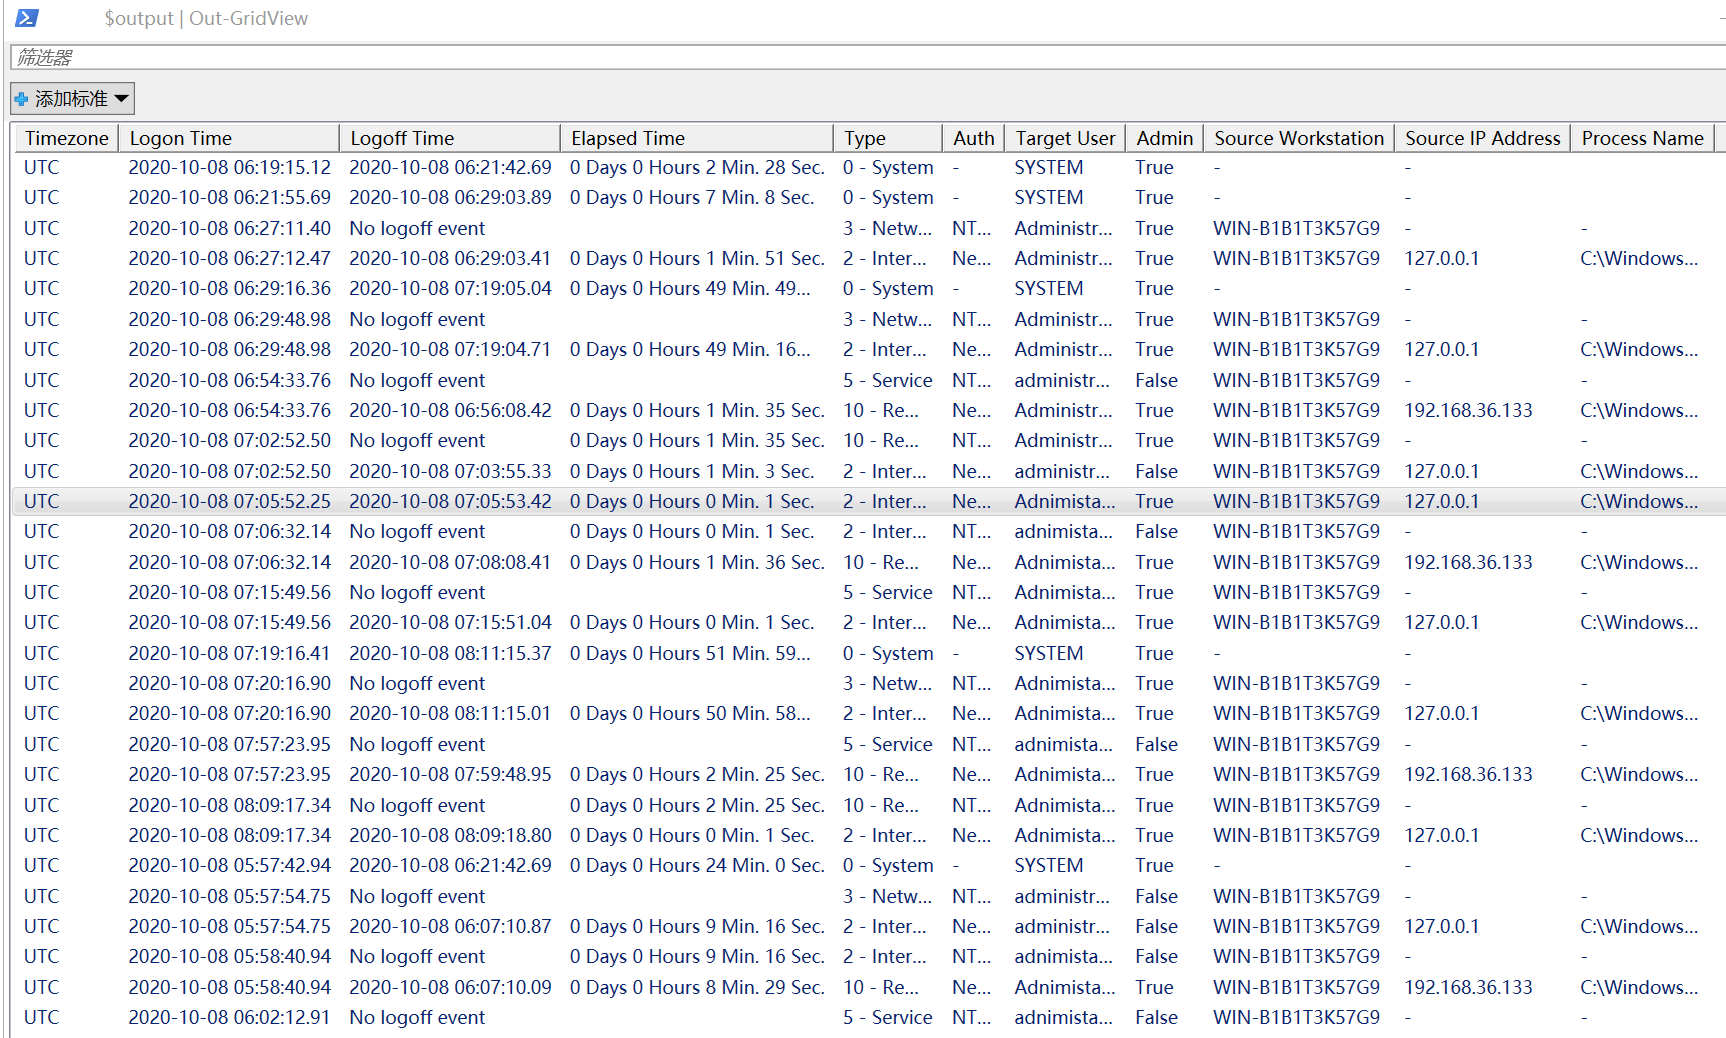1726x1038 pixels.
Task: Sort by the Admin column header
Action: tap(1164, 138)
